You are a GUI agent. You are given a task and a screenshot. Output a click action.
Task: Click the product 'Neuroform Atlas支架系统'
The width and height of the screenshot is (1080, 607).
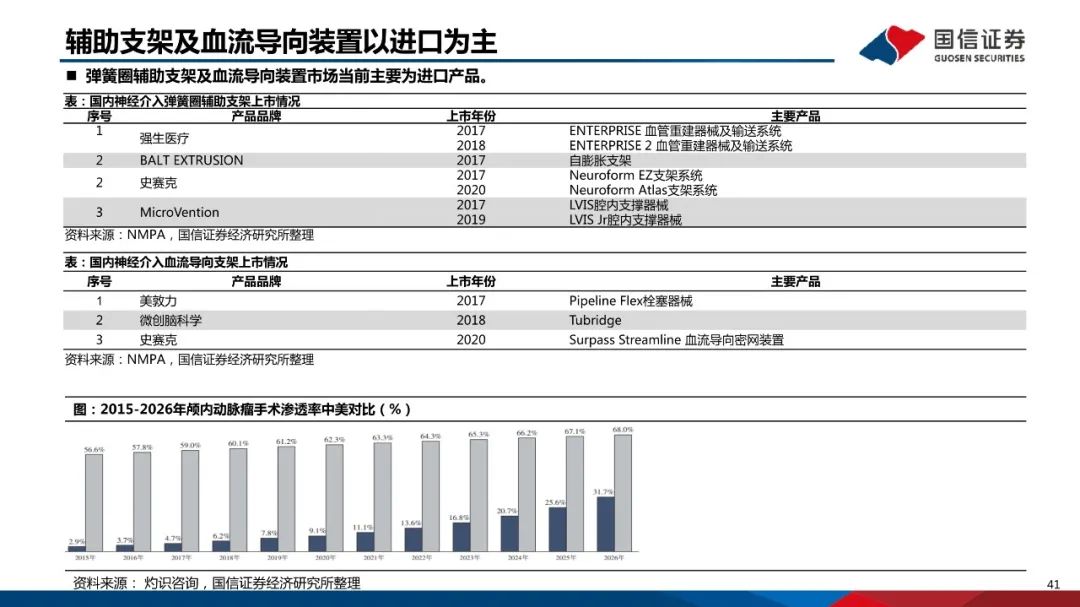pos(643,189)
